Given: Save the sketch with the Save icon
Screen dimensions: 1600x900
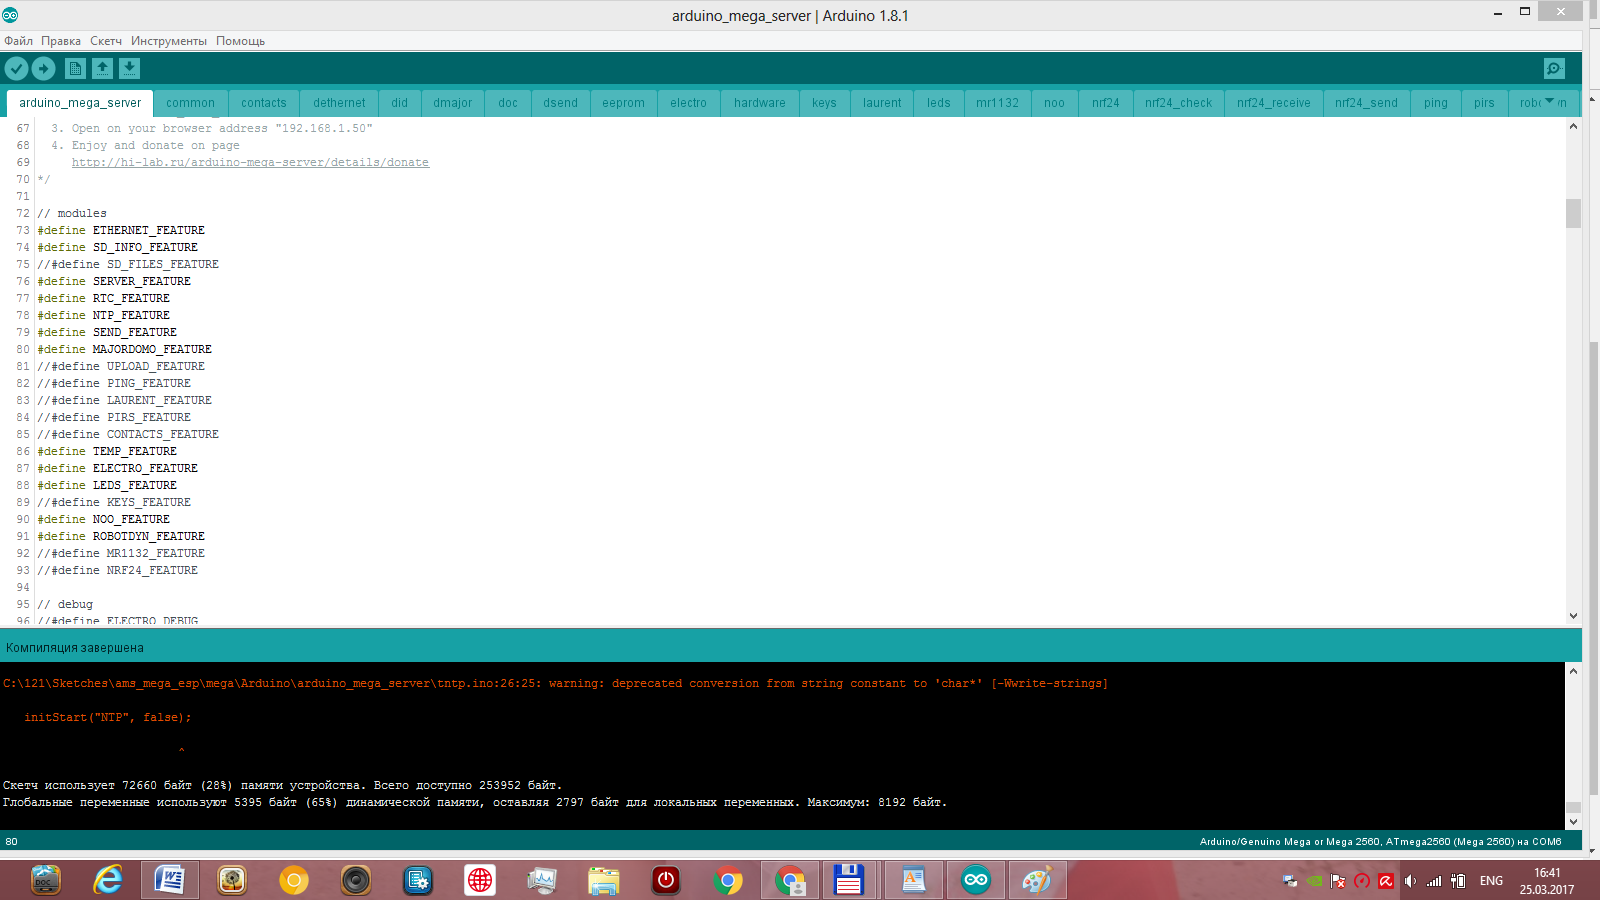Looking at the screenshot, I should tap(129, 68).
